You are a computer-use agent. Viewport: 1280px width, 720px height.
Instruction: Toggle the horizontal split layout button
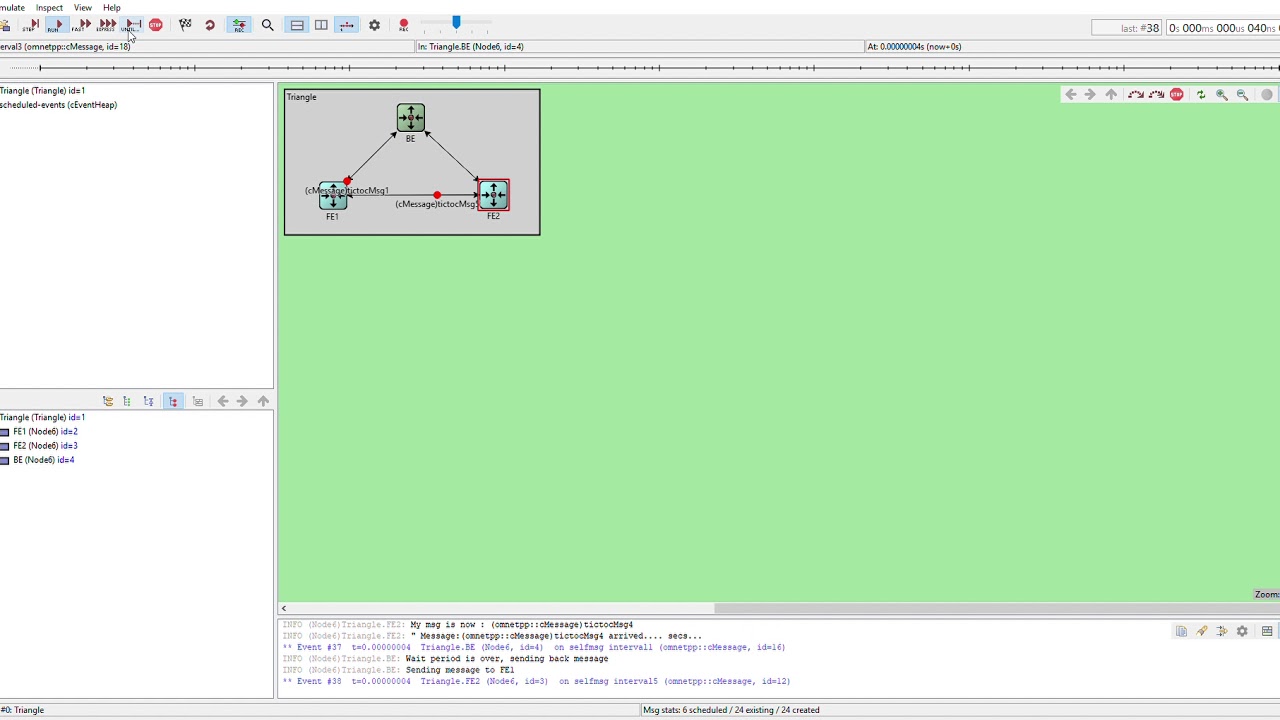[x=297, y=25]
